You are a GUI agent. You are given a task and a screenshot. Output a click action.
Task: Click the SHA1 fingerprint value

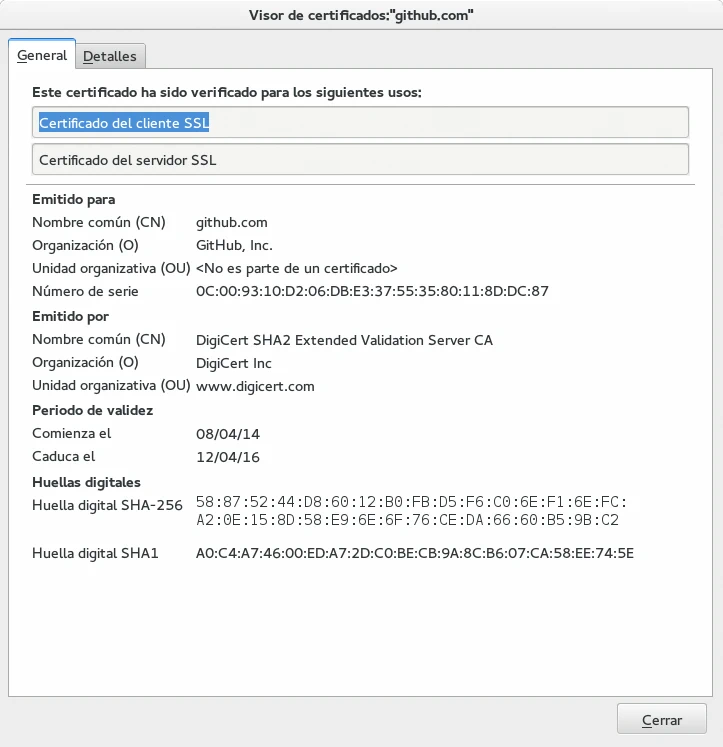coord(415,553)
